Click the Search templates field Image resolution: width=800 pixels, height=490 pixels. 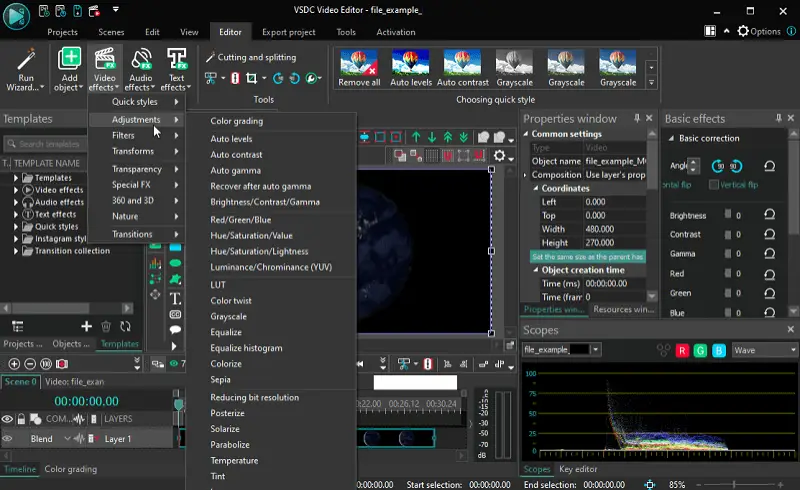pyautogui.click(x=47, y=144)
